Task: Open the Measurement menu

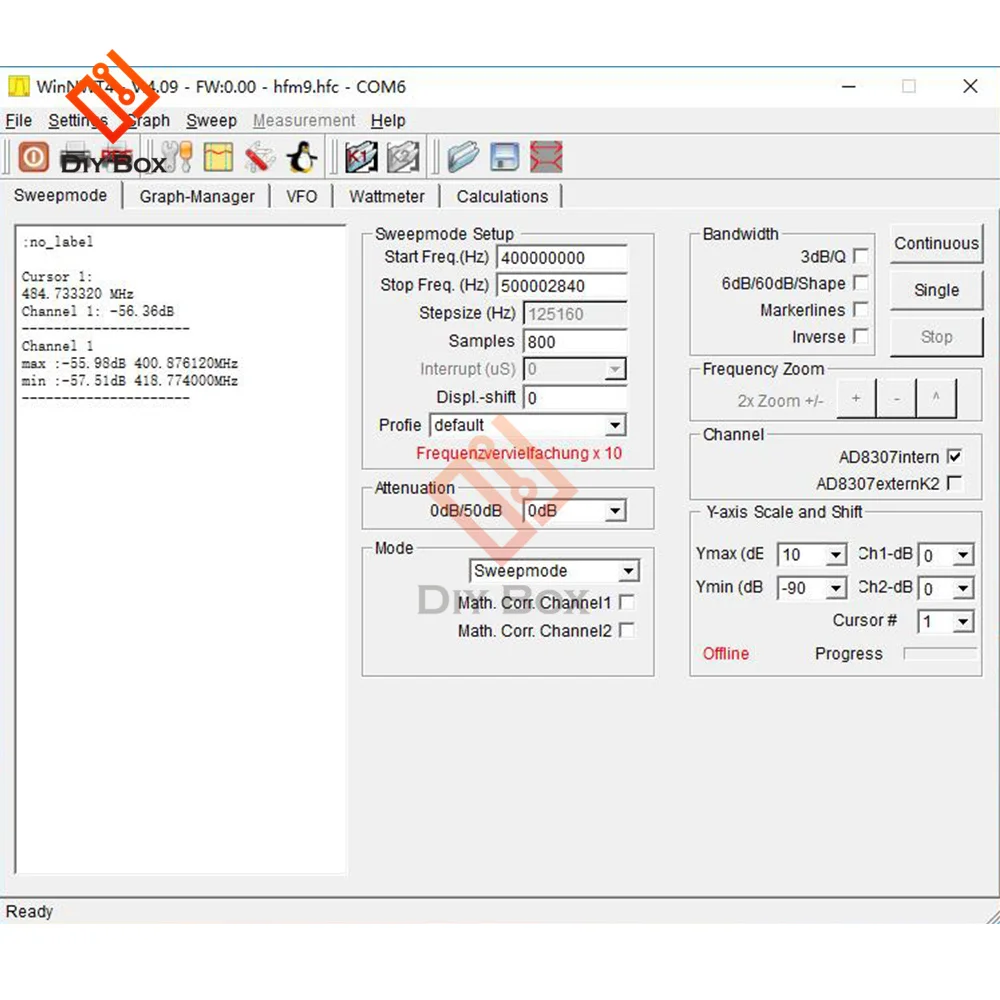Action: point(304,121)
